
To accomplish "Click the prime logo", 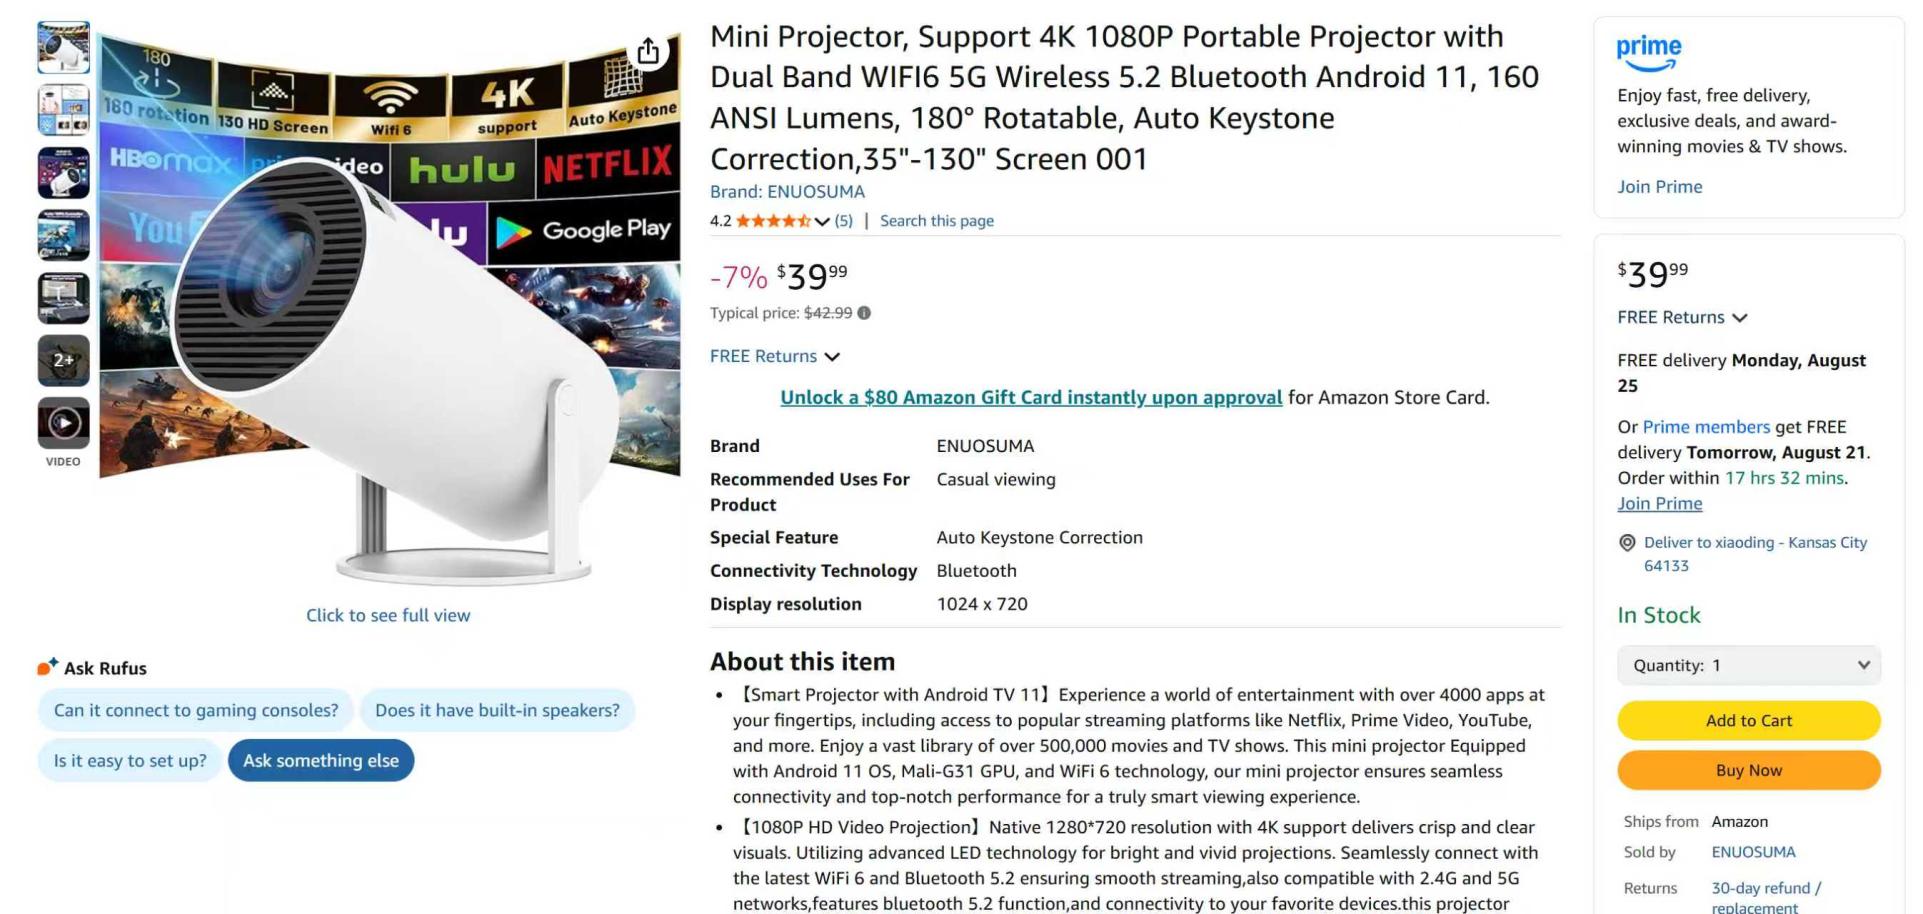I will click(x=1649, y=53).
